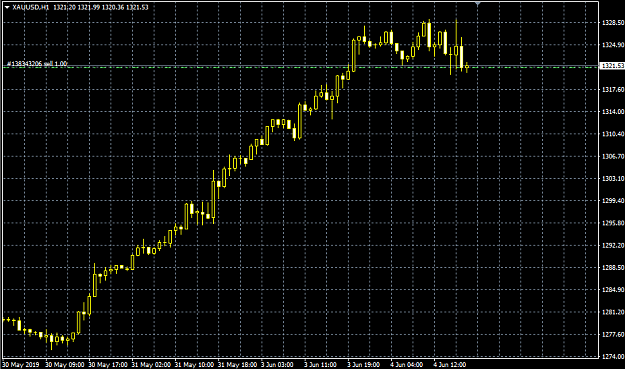Click the current price tag 1321.53
This screenshot has width=625, height=369.
point(612,65)
